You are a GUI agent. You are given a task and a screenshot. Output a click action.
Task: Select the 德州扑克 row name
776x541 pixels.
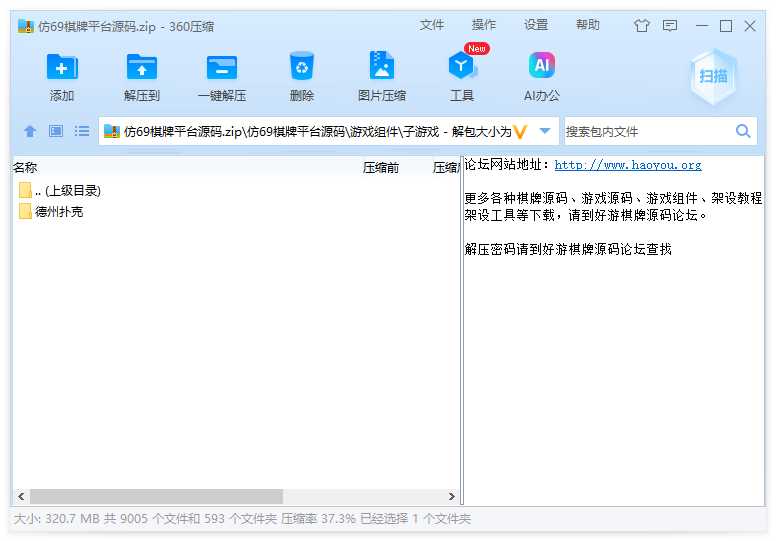coord(59,212)
